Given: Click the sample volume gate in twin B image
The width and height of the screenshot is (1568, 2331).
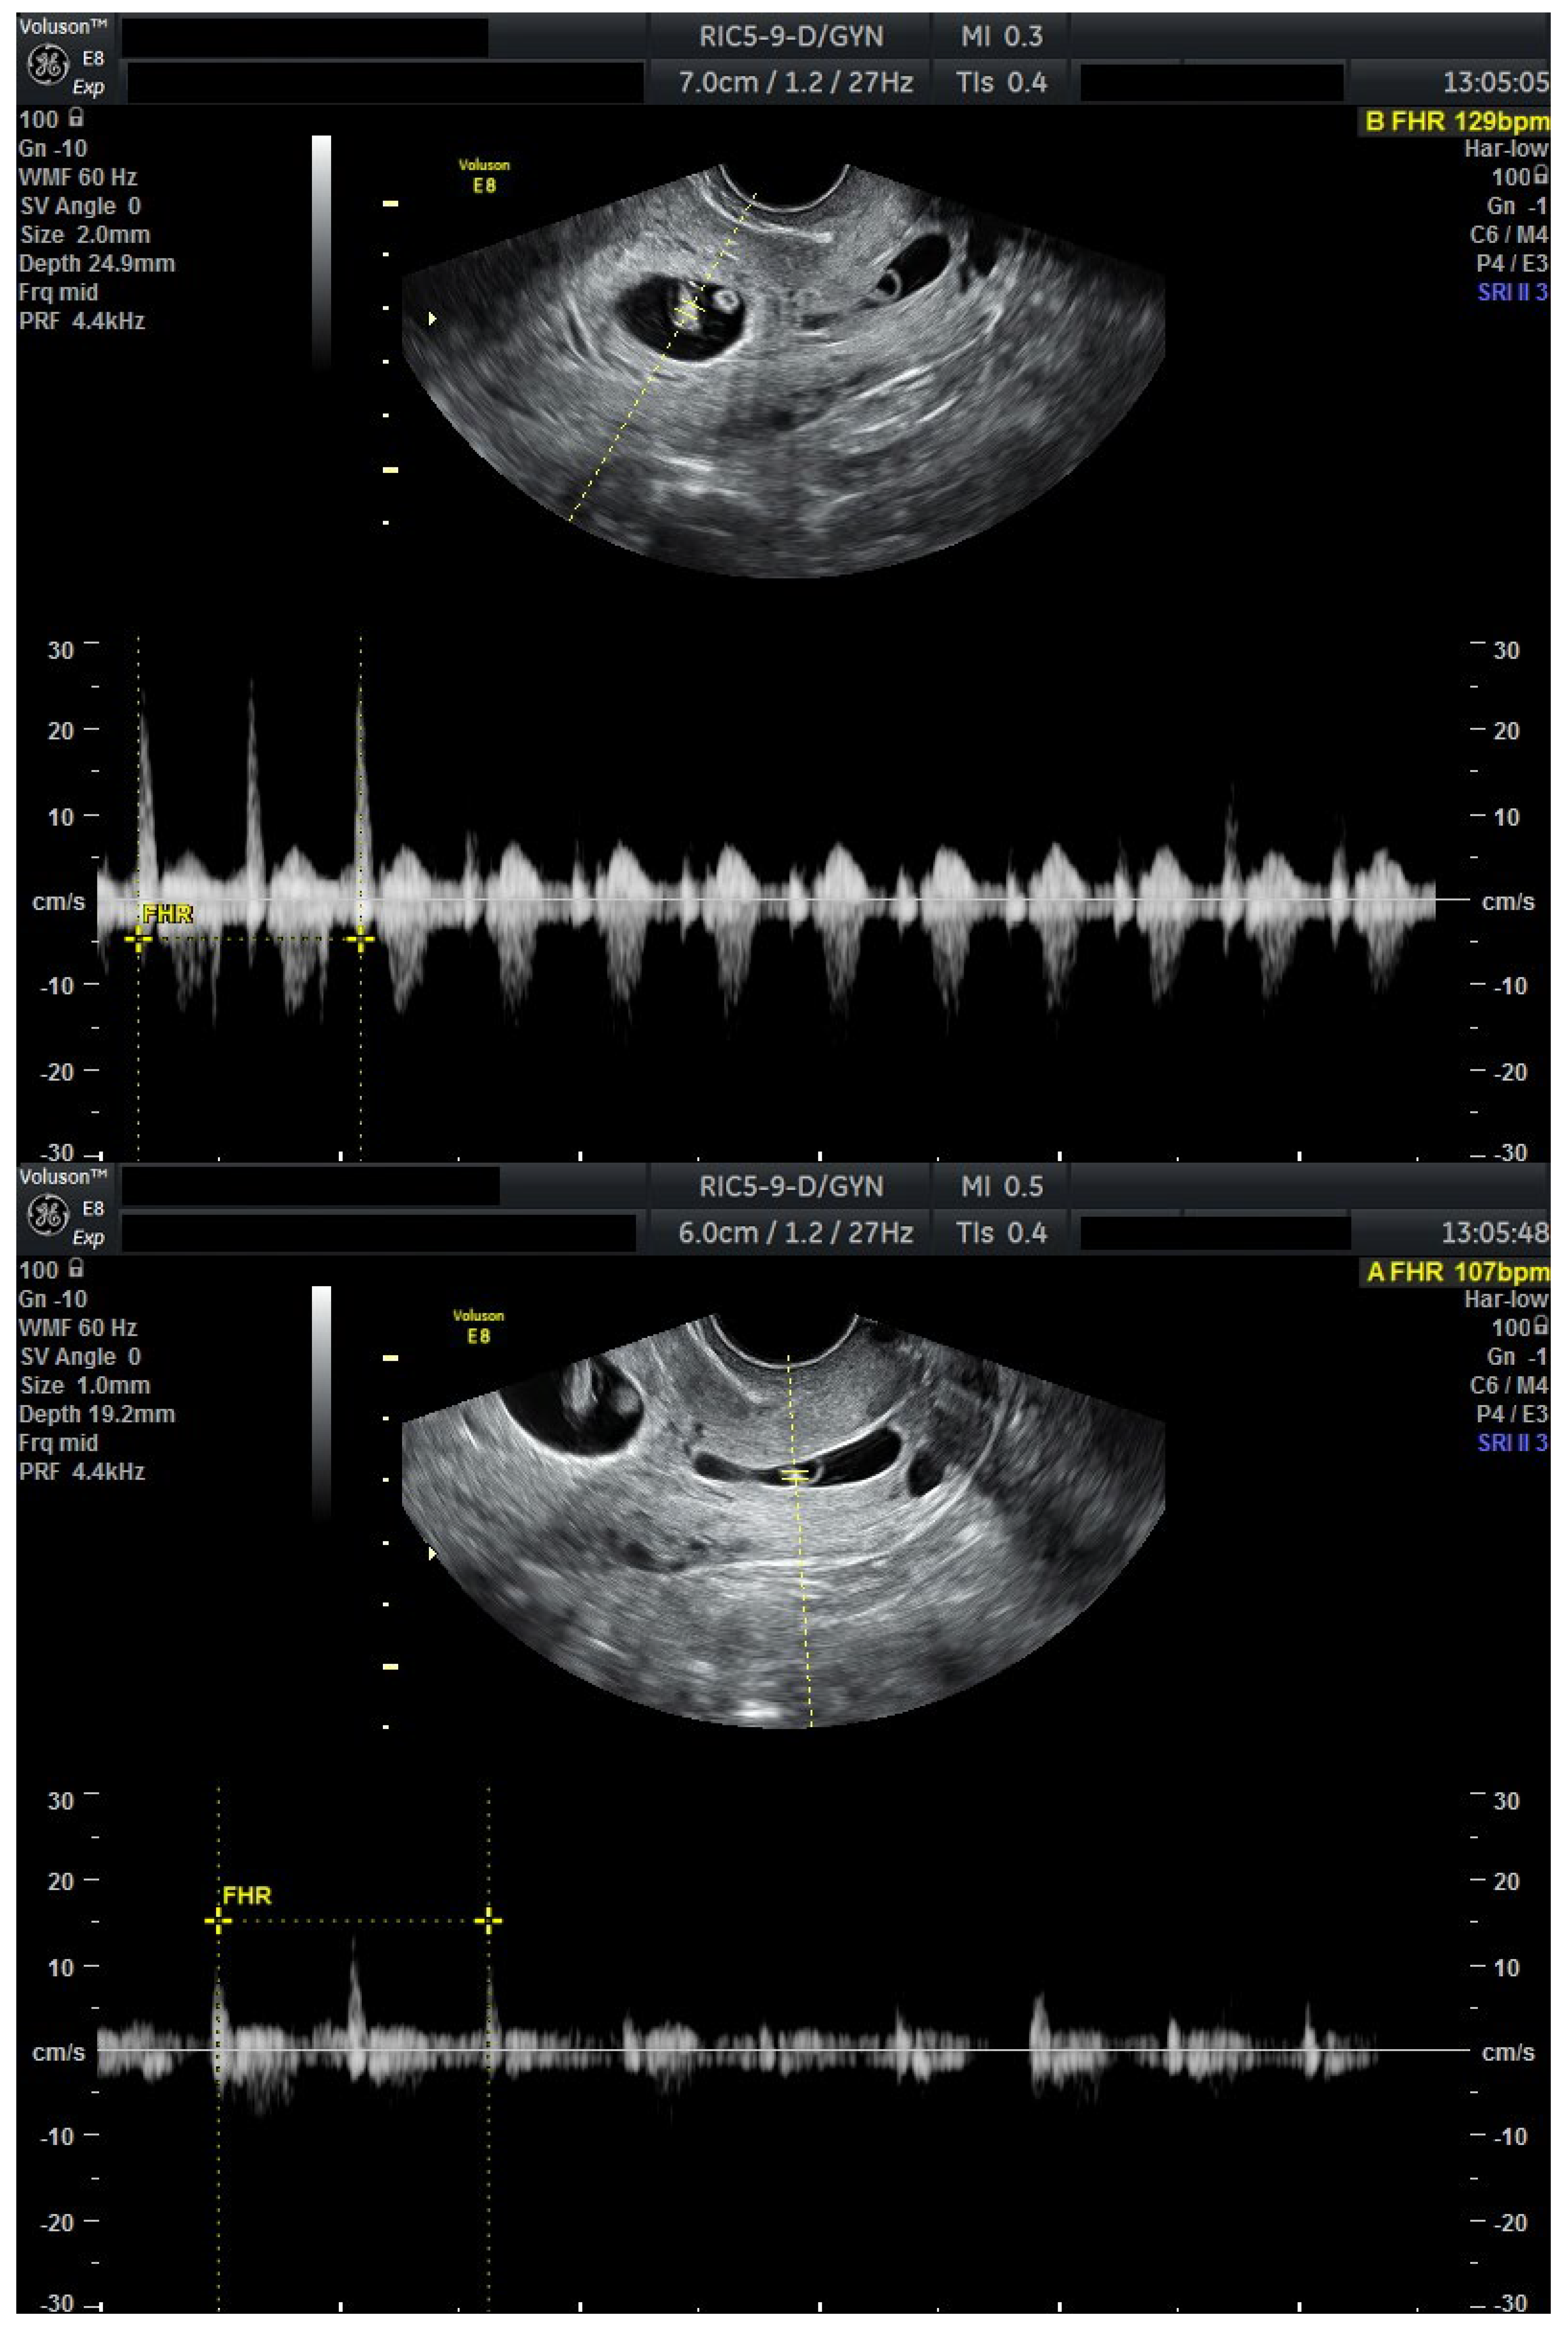Looking at the screenshot, I should point(689,310).
